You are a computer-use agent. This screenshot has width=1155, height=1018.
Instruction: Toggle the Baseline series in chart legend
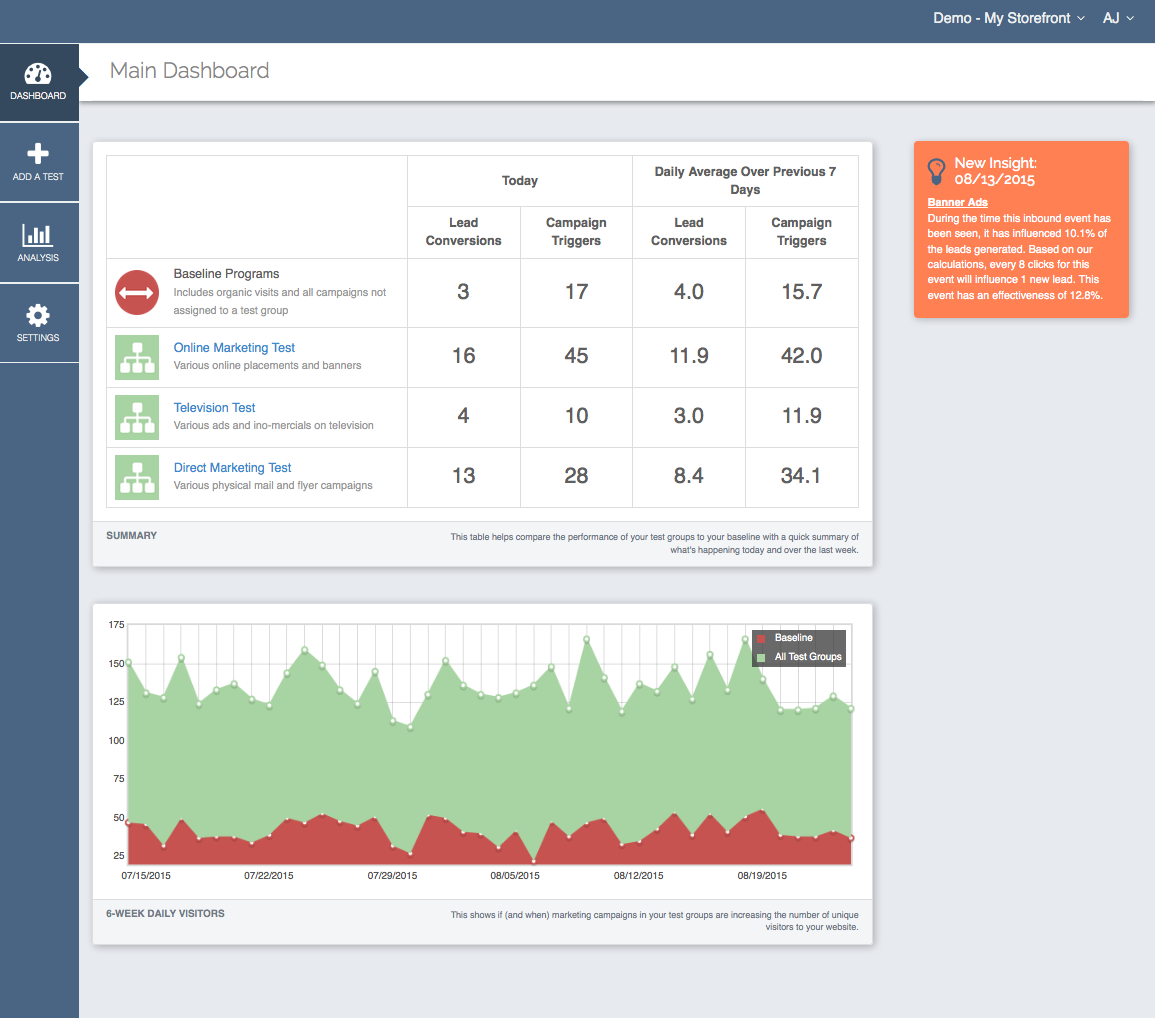[x=793, y=638]
